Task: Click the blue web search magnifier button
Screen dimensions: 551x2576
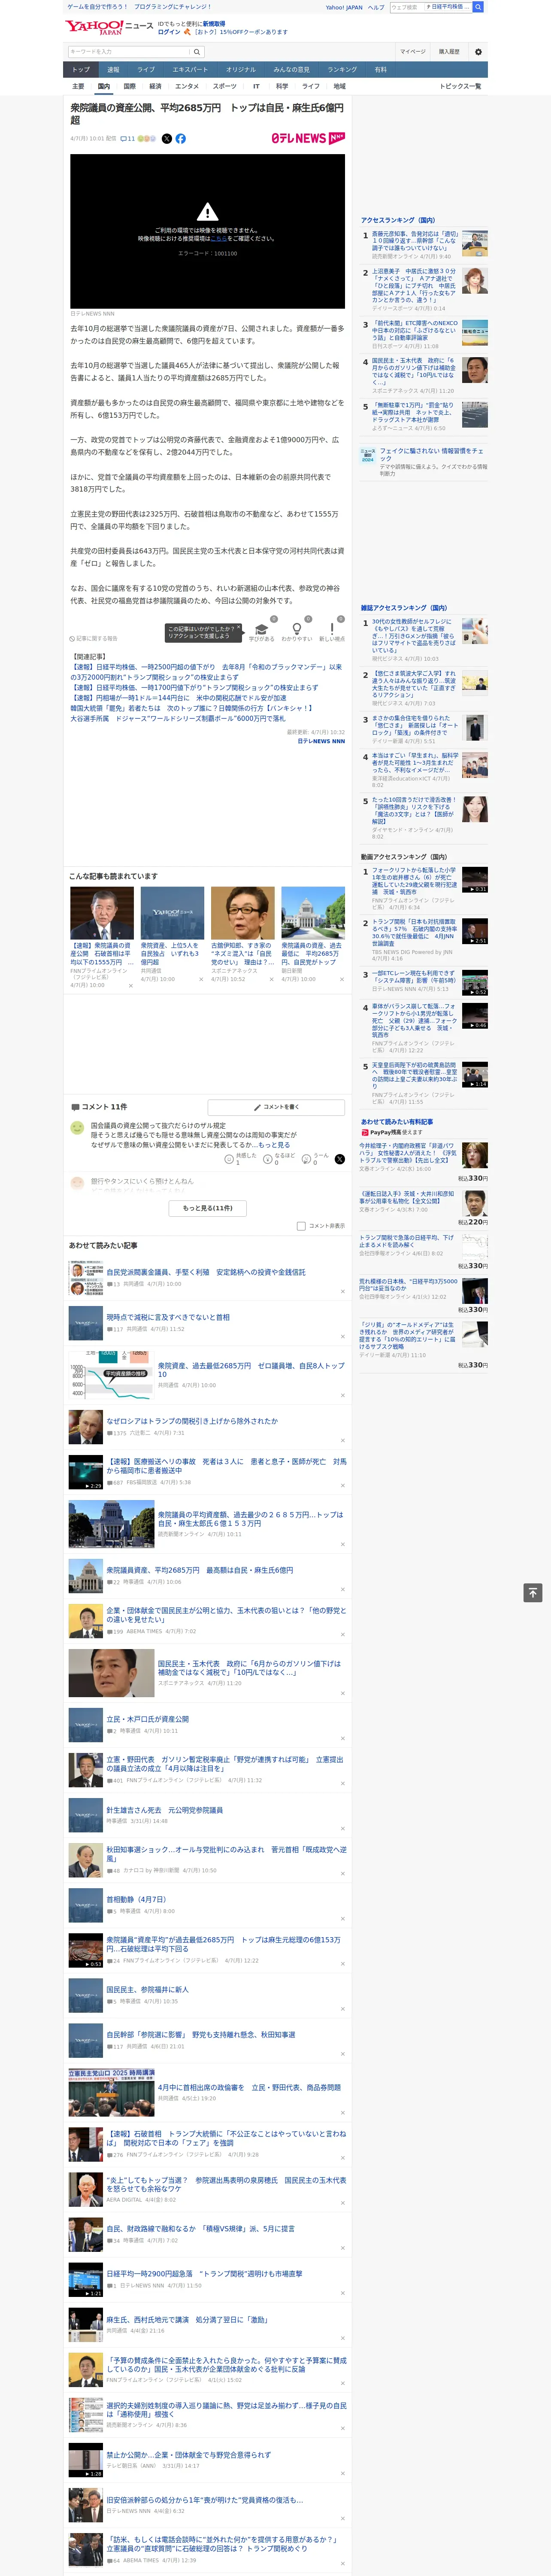Action: pos(478,7)
